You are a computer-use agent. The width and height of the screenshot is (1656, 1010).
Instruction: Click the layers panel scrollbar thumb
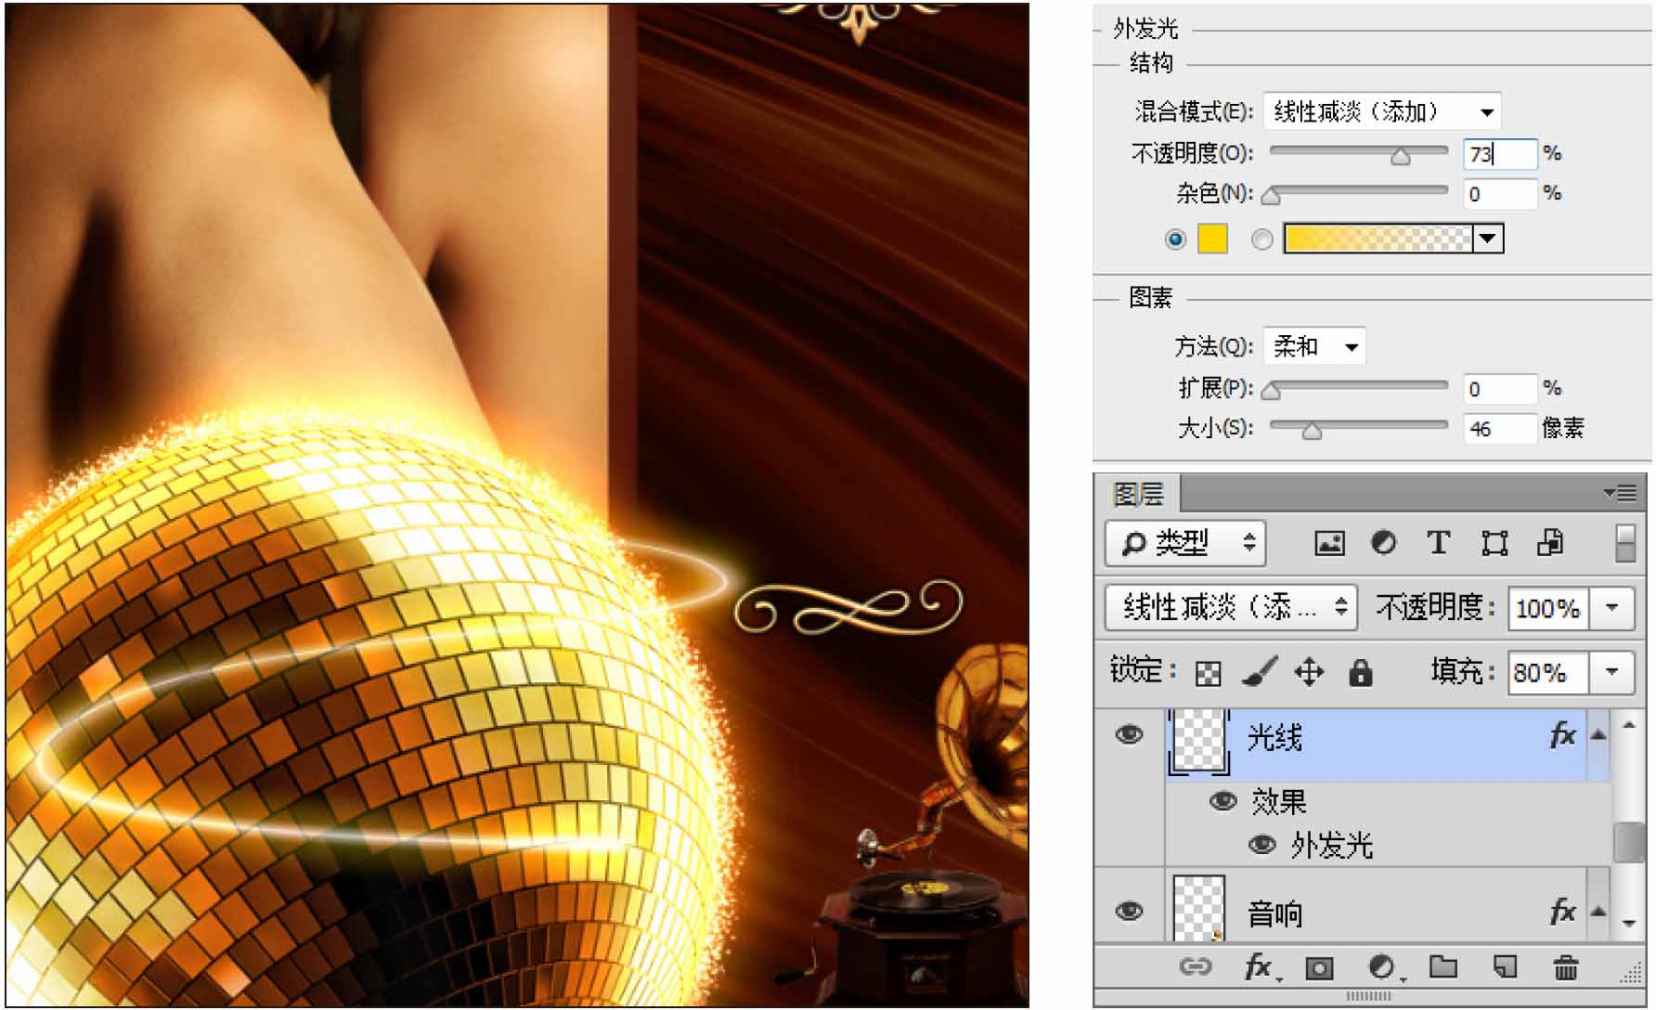pos(1629,841)
